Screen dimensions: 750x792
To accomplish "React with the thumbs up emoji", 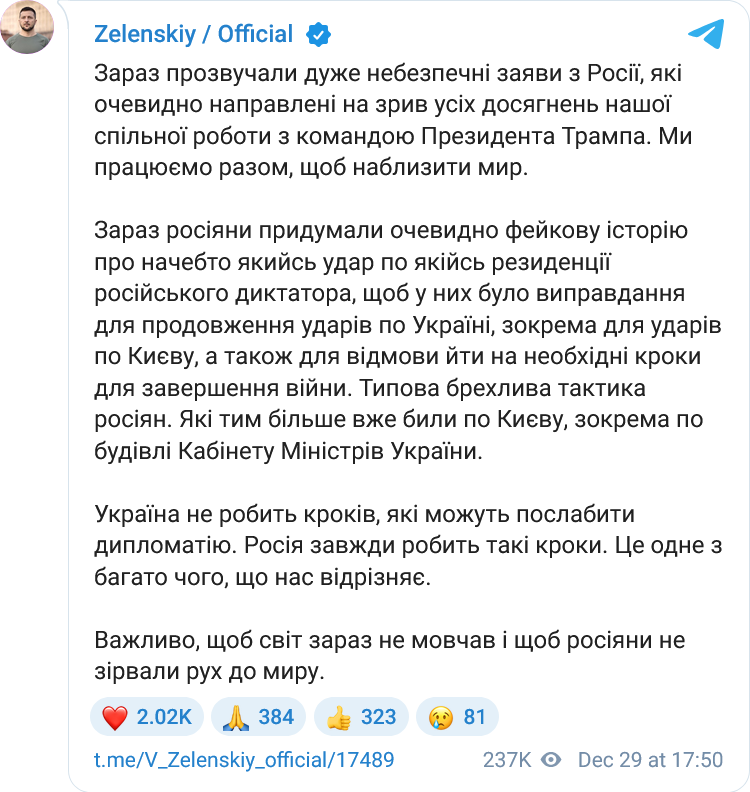I will coord(339,717).
